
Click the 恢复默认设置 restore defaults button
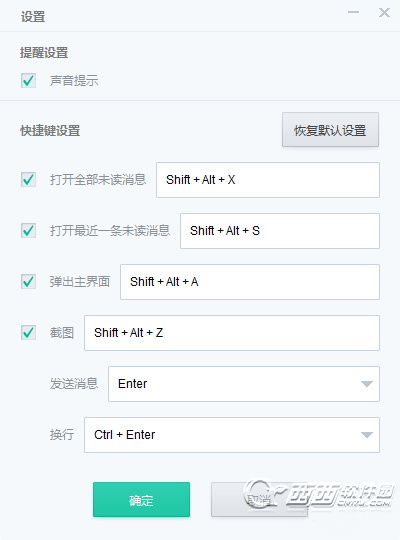point(330,130)
